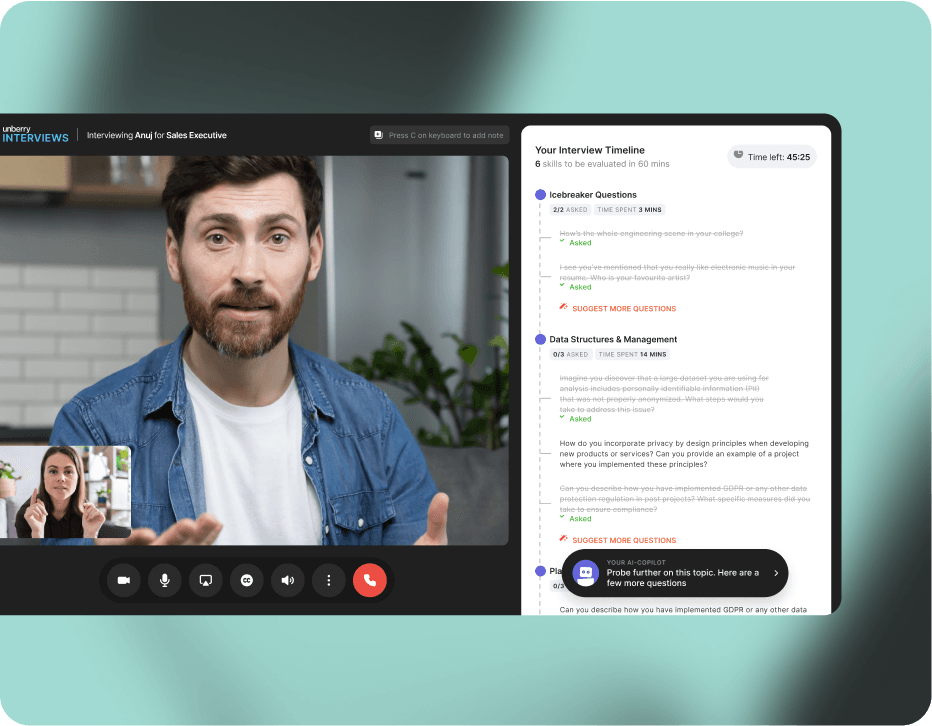Click Suggest More Questions under Data Structures
This screenshot has width=932, height=726.
[x=618, y=540]
